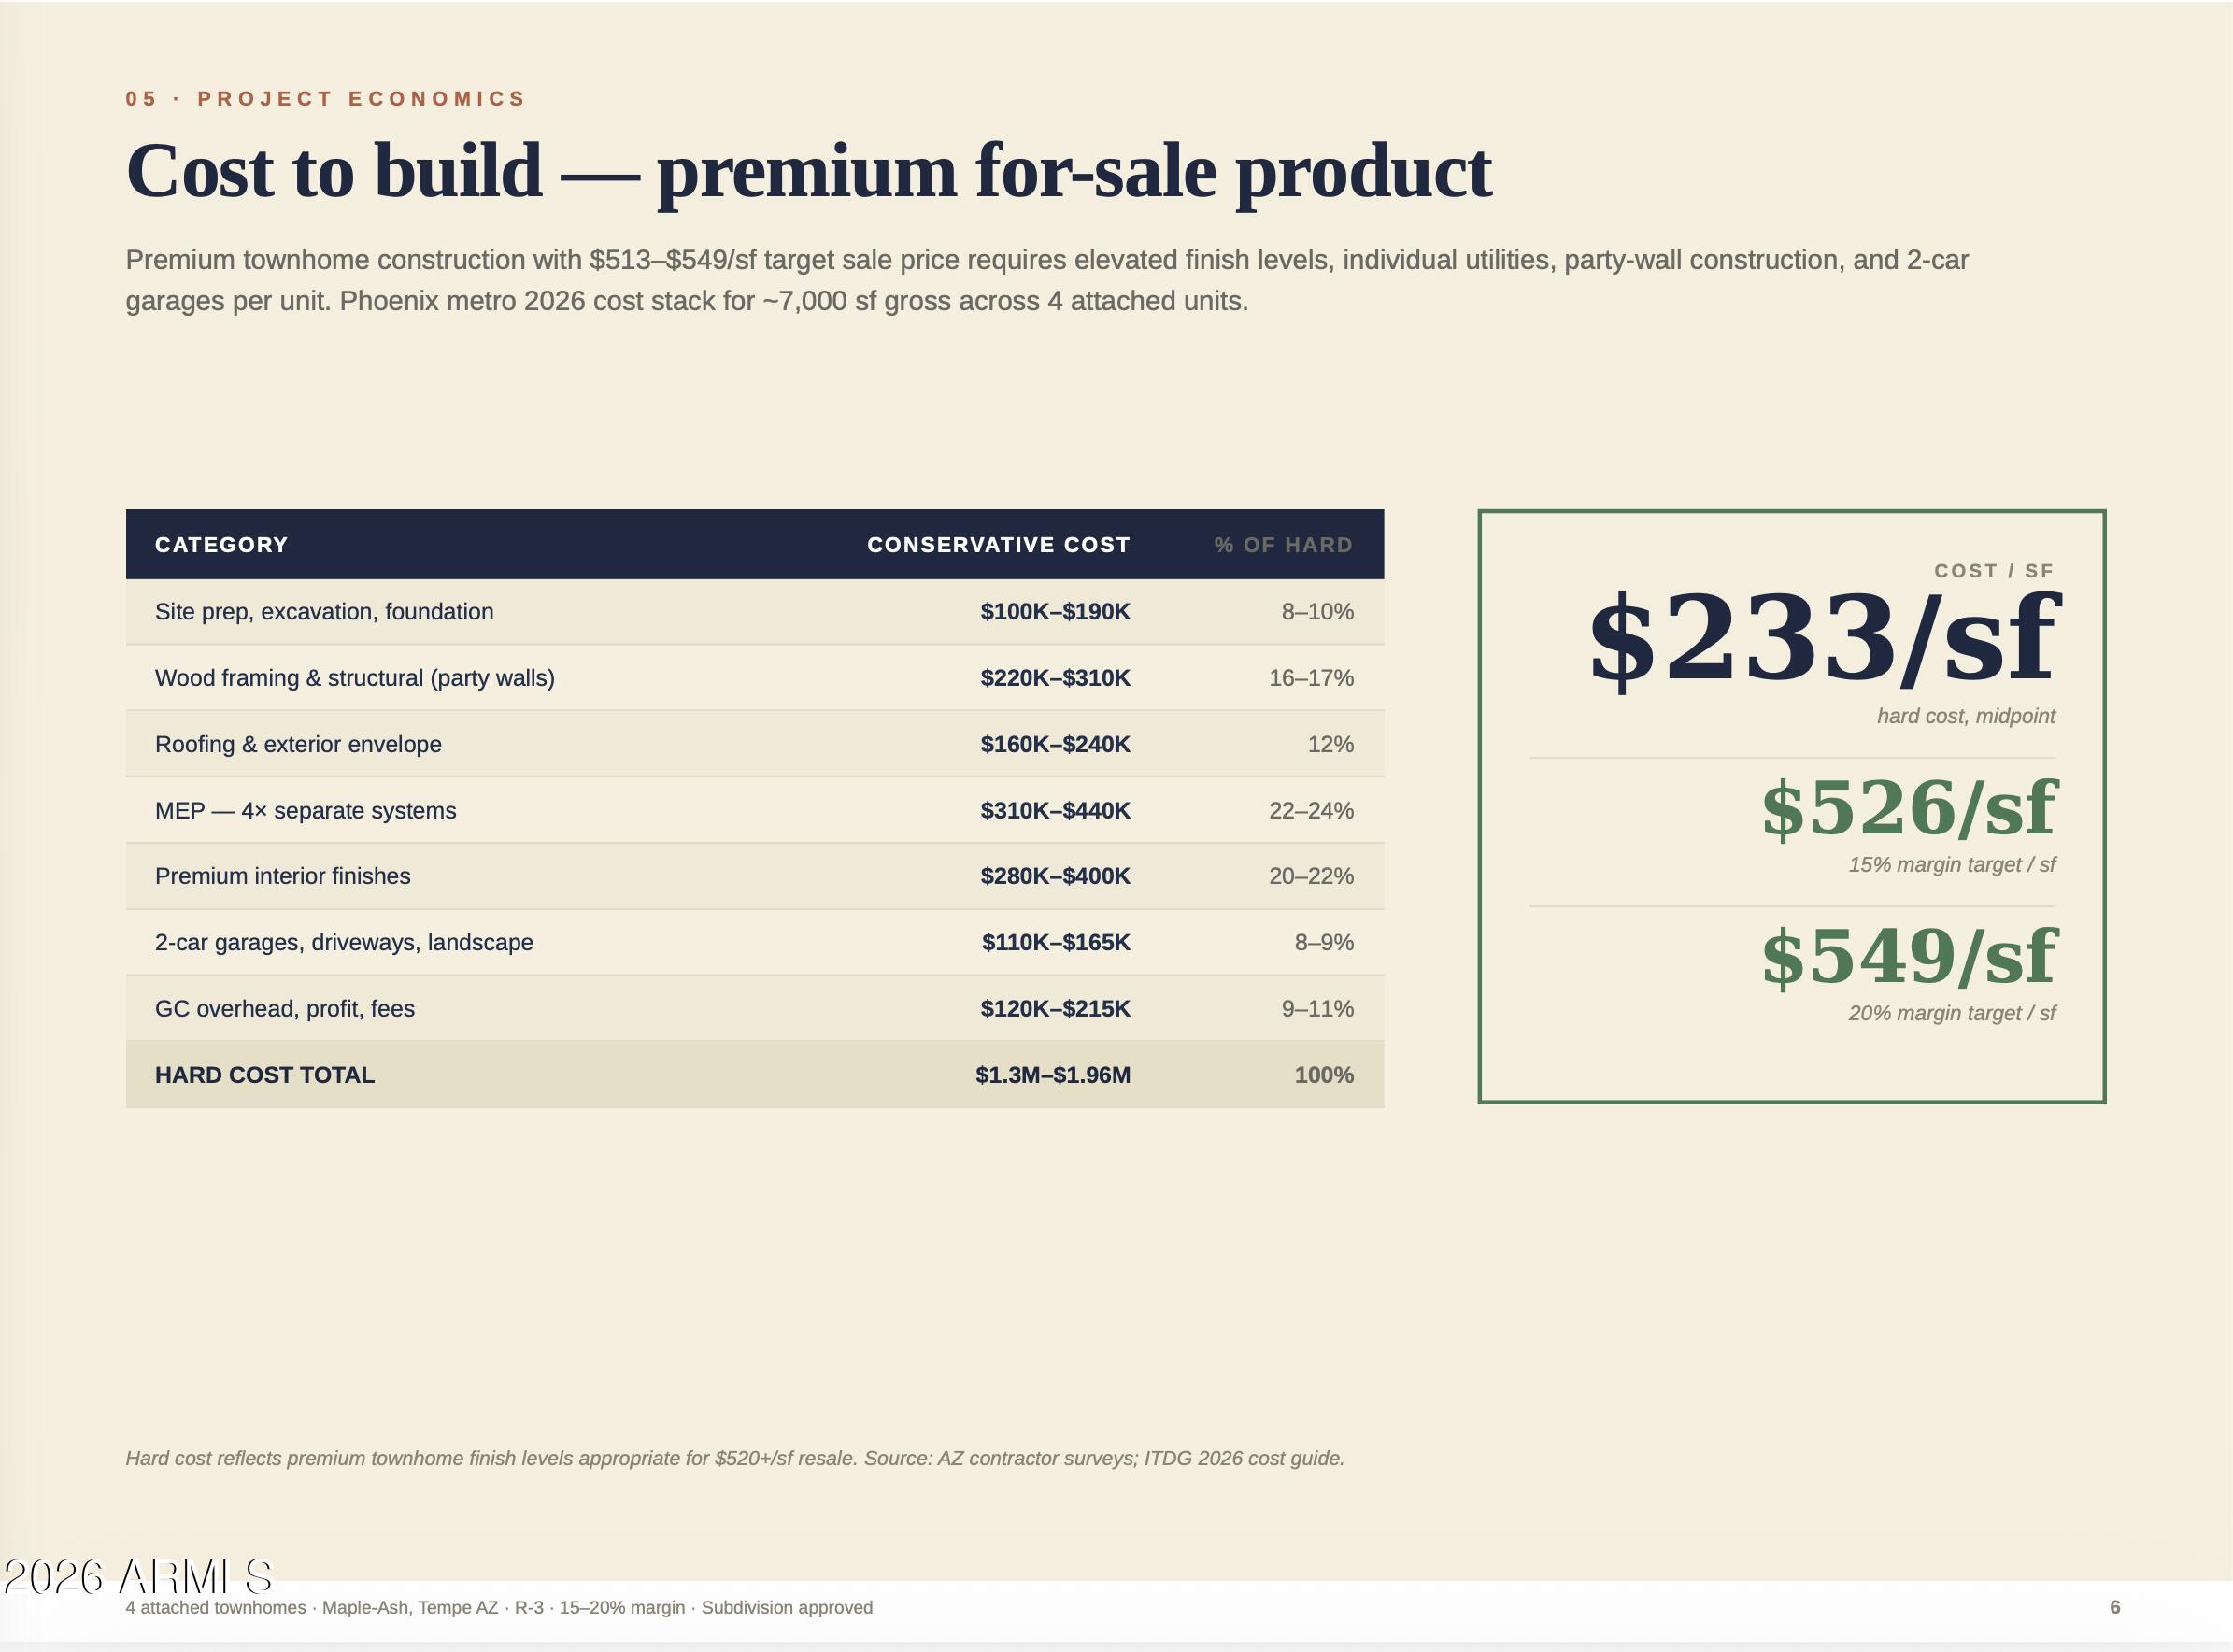Image resolution: width=2233 pixels, height=1652 pixels.
Task: Click the '$233/sf' hard cost figure
Action: click(1822, 638)
